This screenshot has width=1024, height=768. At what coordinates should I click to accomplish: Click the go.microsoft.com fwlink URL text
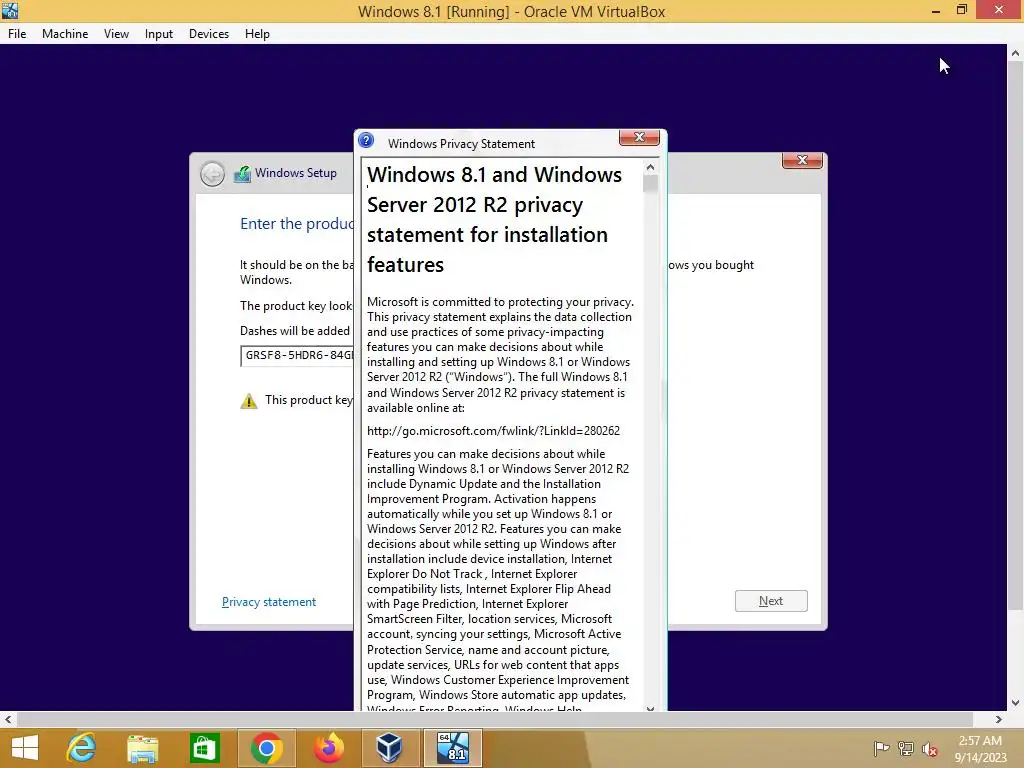493,431
